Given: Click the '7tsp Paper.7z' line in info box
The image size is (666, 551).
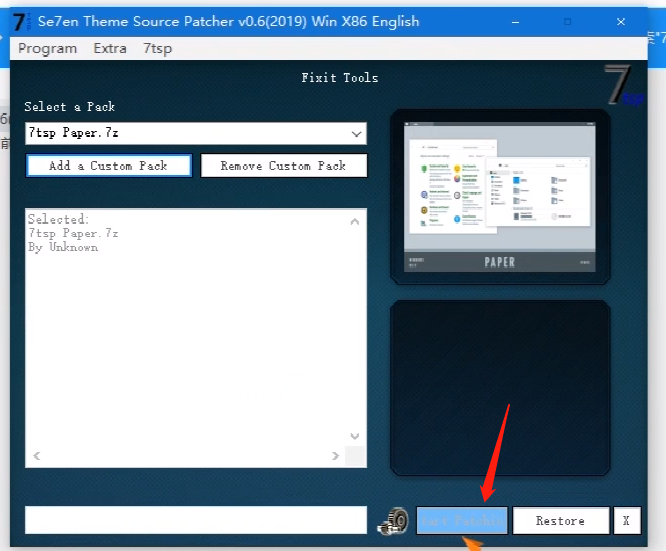Looking at the screenshot, I should (73, 233).
